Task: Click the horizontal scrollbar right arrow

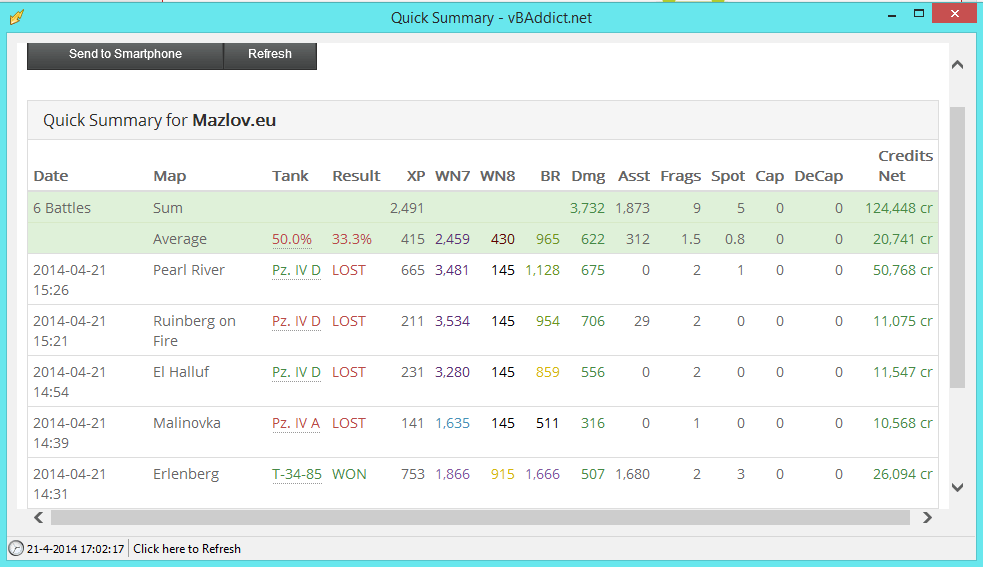Action: pos(927,517)
